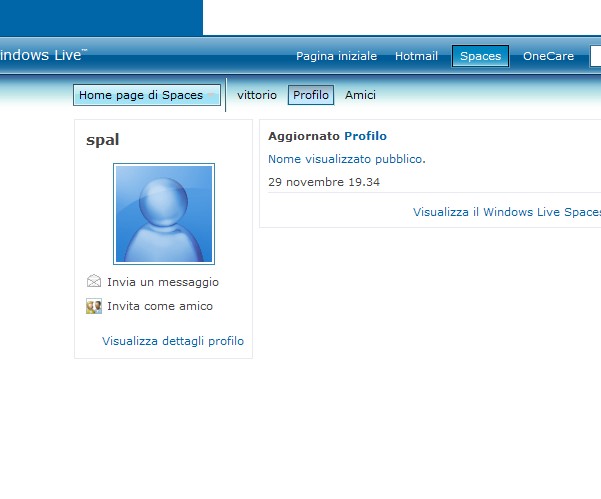This screenshot has height=499, width=601.
Task: Click the blue avatar profile picture
Action: (164, 214)
